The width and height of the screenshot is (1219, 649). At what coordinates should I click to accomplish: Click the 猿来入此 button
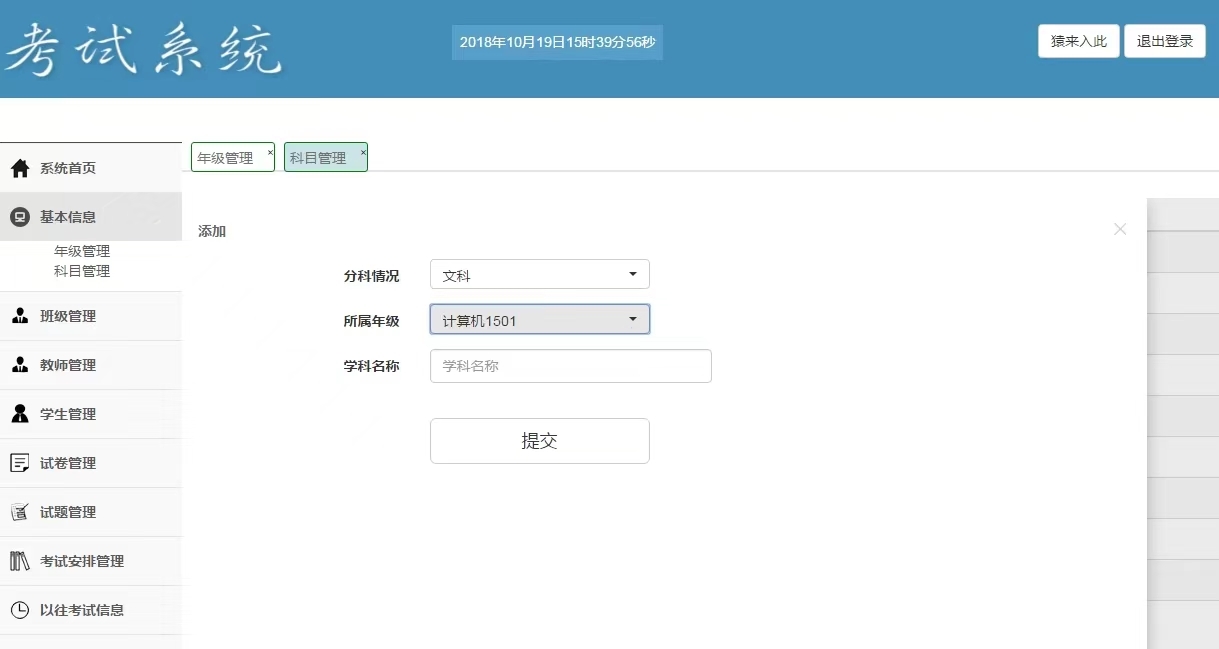(1078, 41)
